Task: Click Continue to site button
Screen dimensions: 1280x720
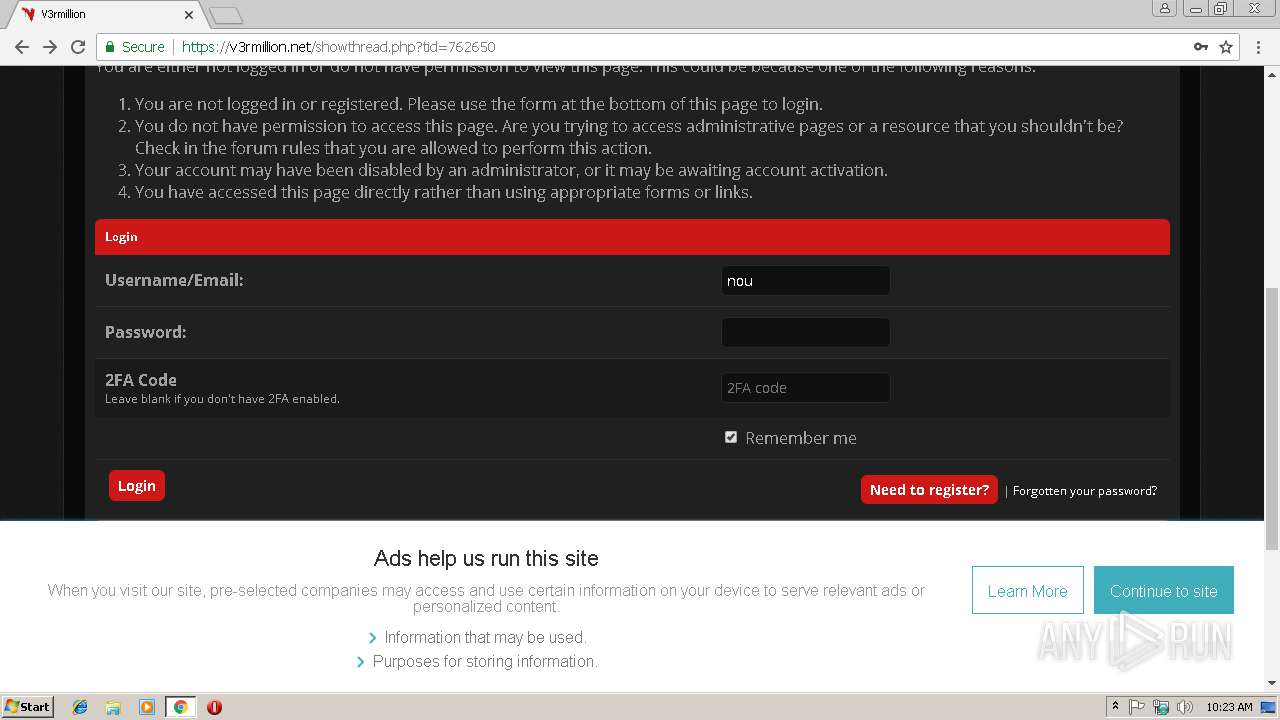Action: [1163, 591]
